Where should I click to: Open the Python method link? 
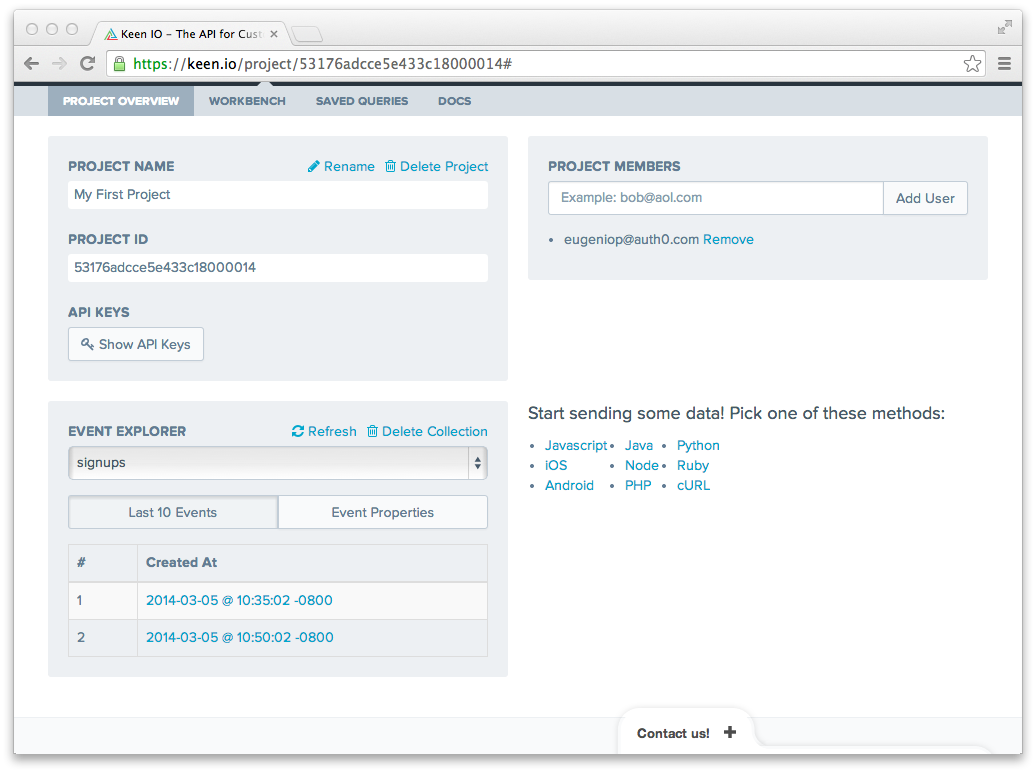click(698, 445)
